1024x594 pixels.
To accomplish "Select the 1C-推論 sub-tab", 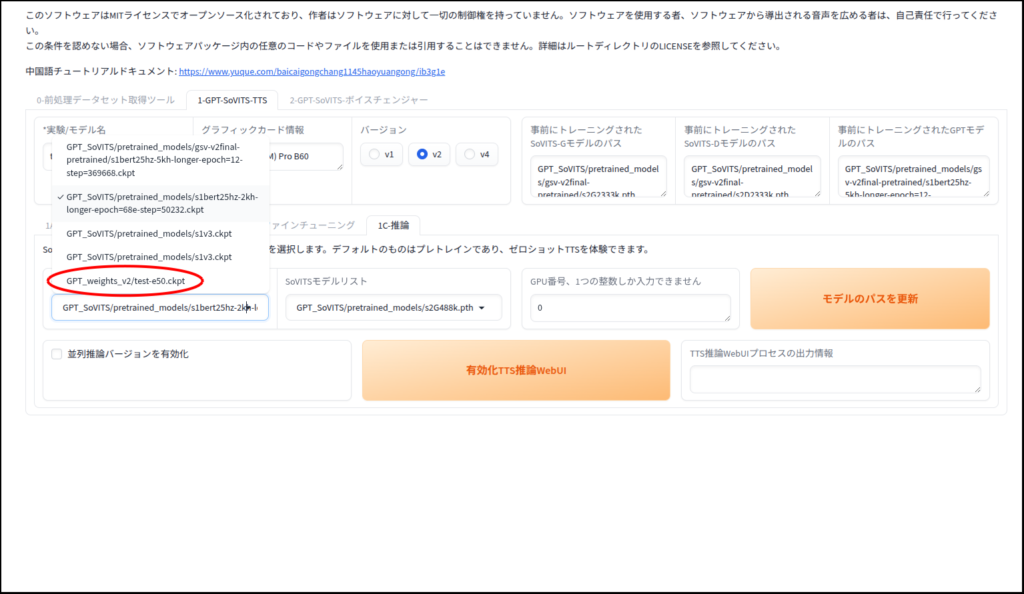I will [x=393, y=225].
